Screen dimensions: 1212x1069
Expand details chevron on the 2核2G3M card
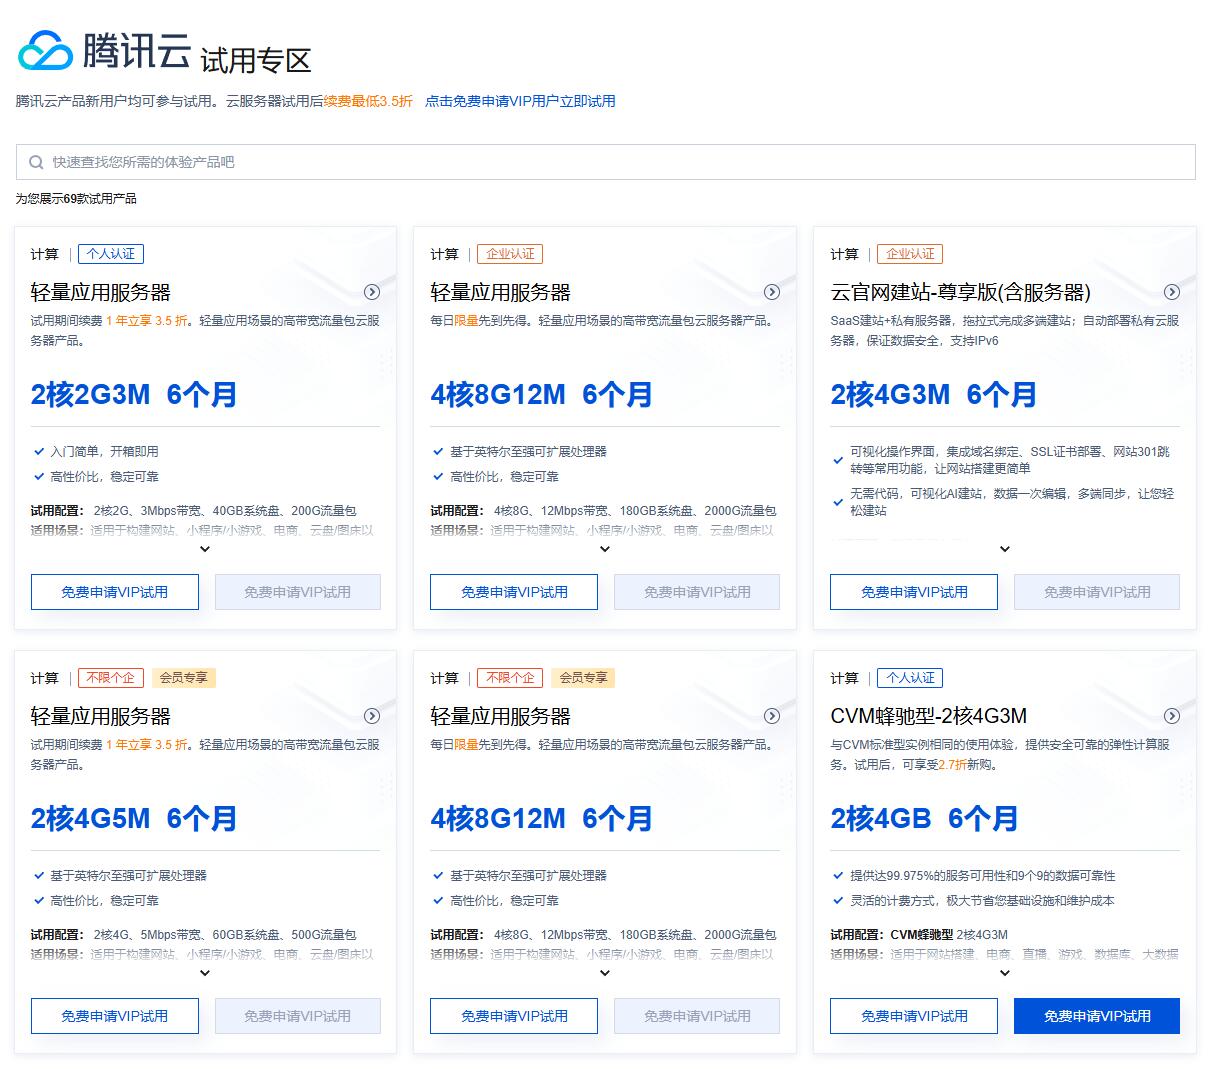coord(205,549)
